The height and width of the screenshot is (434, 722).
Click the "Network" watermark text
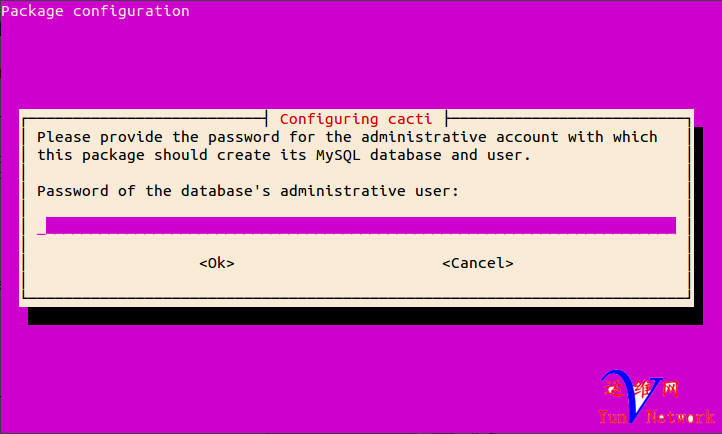tap(686, 417)
